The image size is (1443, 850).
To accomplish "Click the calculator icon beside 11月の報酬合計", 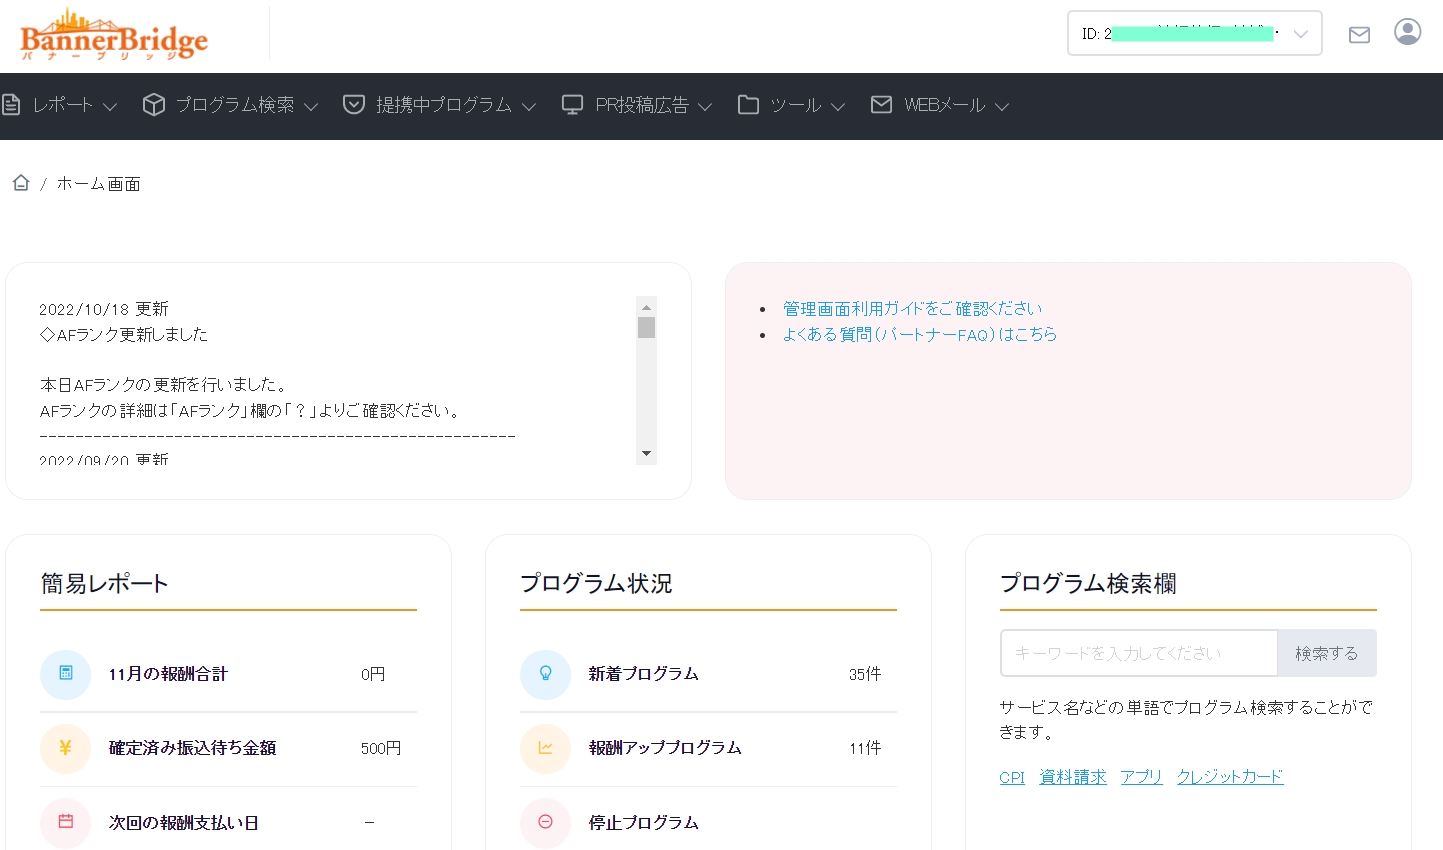I will pyautogui.click(x=65, y=674).
